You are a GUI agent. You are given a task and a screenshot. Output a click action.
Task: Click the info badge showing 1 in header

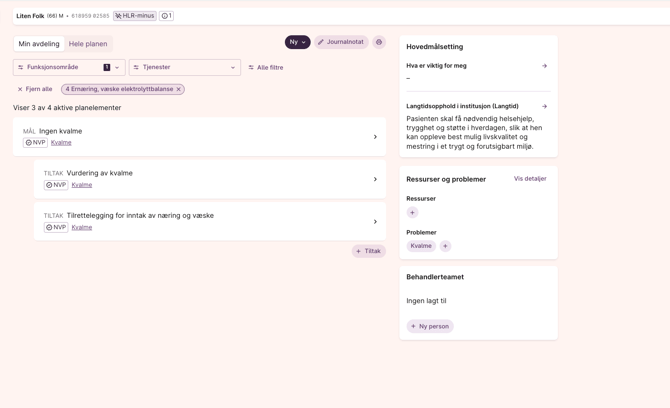tap(166, 16)
